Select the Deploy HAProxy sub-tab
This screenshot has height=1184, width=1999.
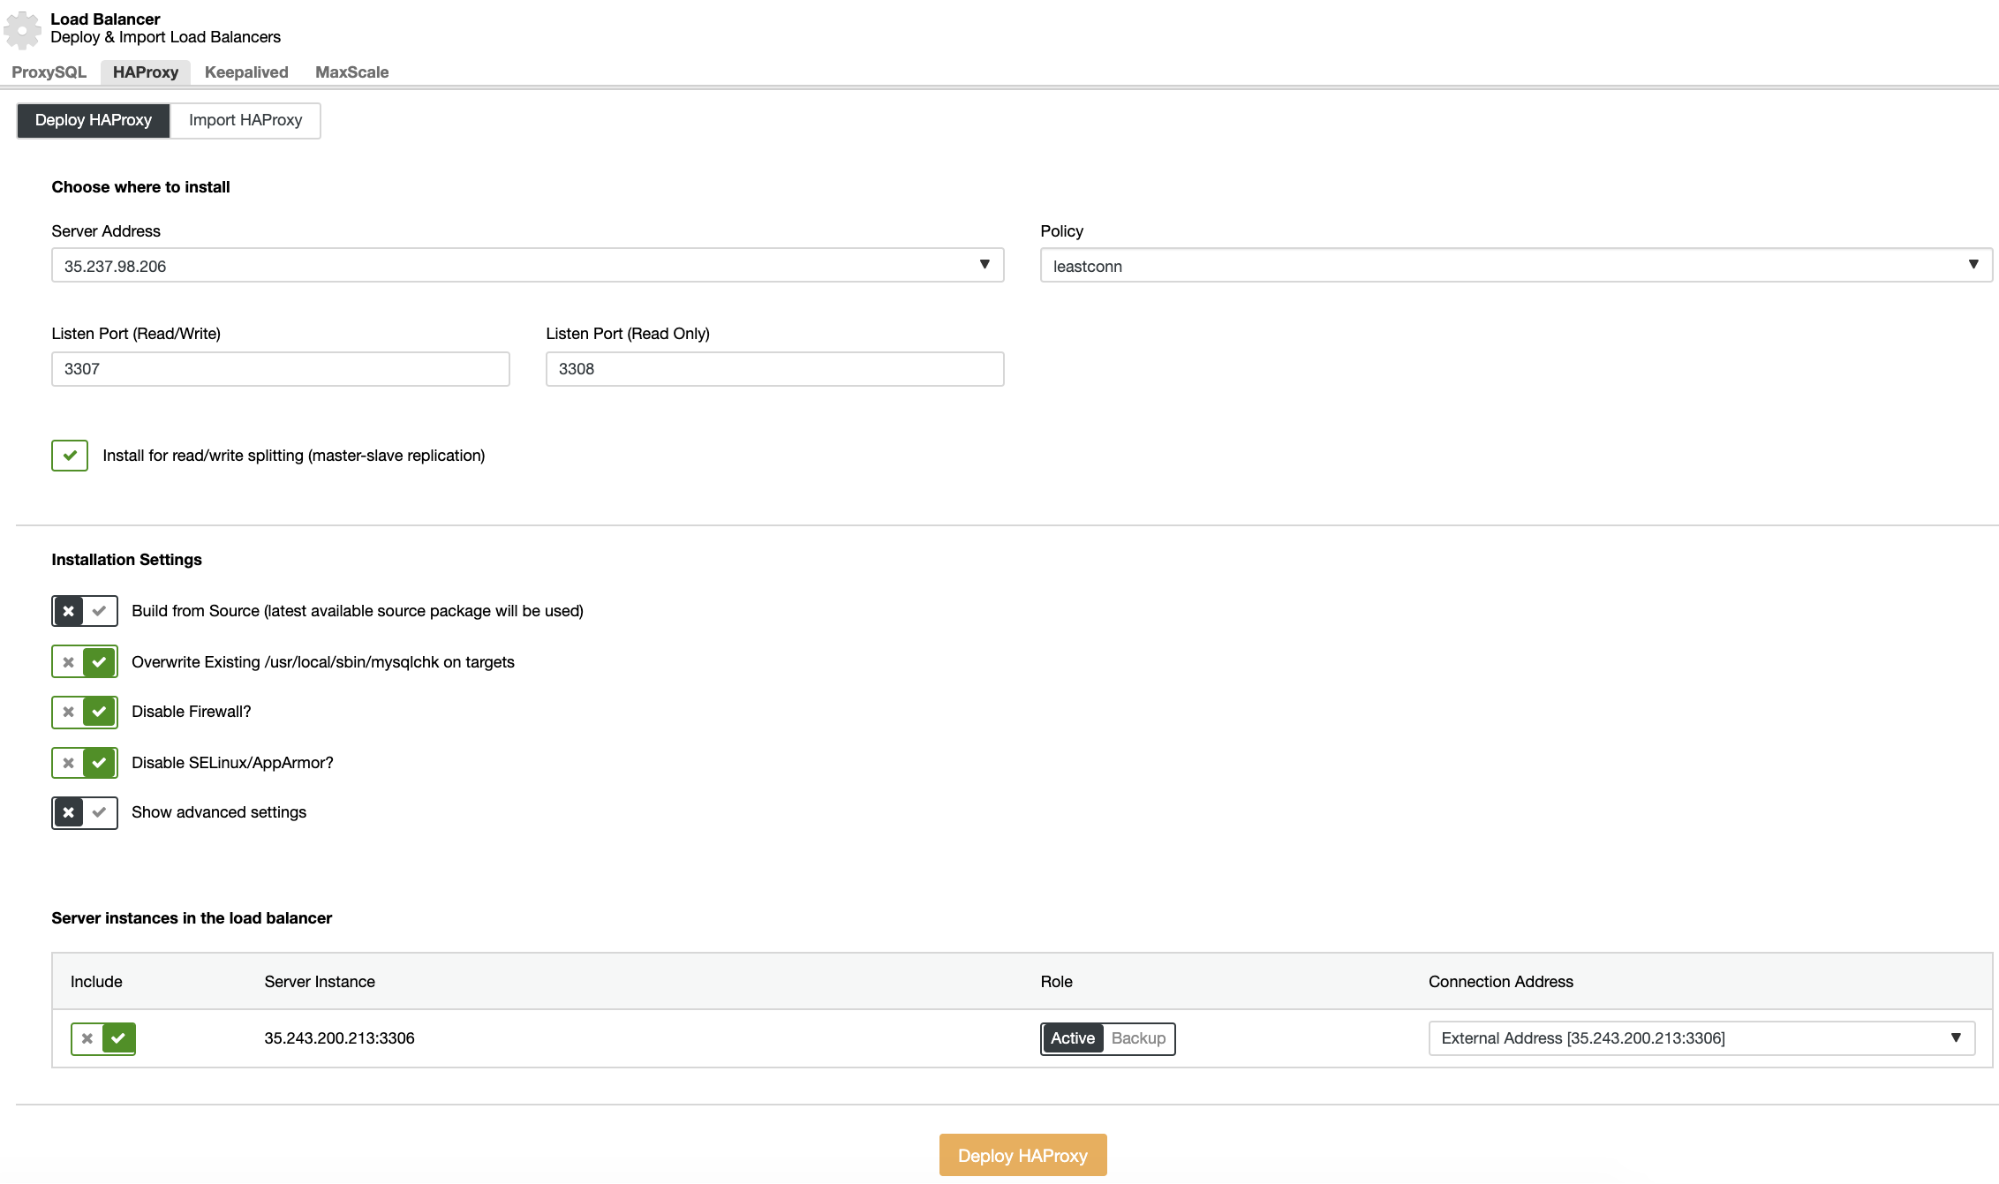pos(93,120)
